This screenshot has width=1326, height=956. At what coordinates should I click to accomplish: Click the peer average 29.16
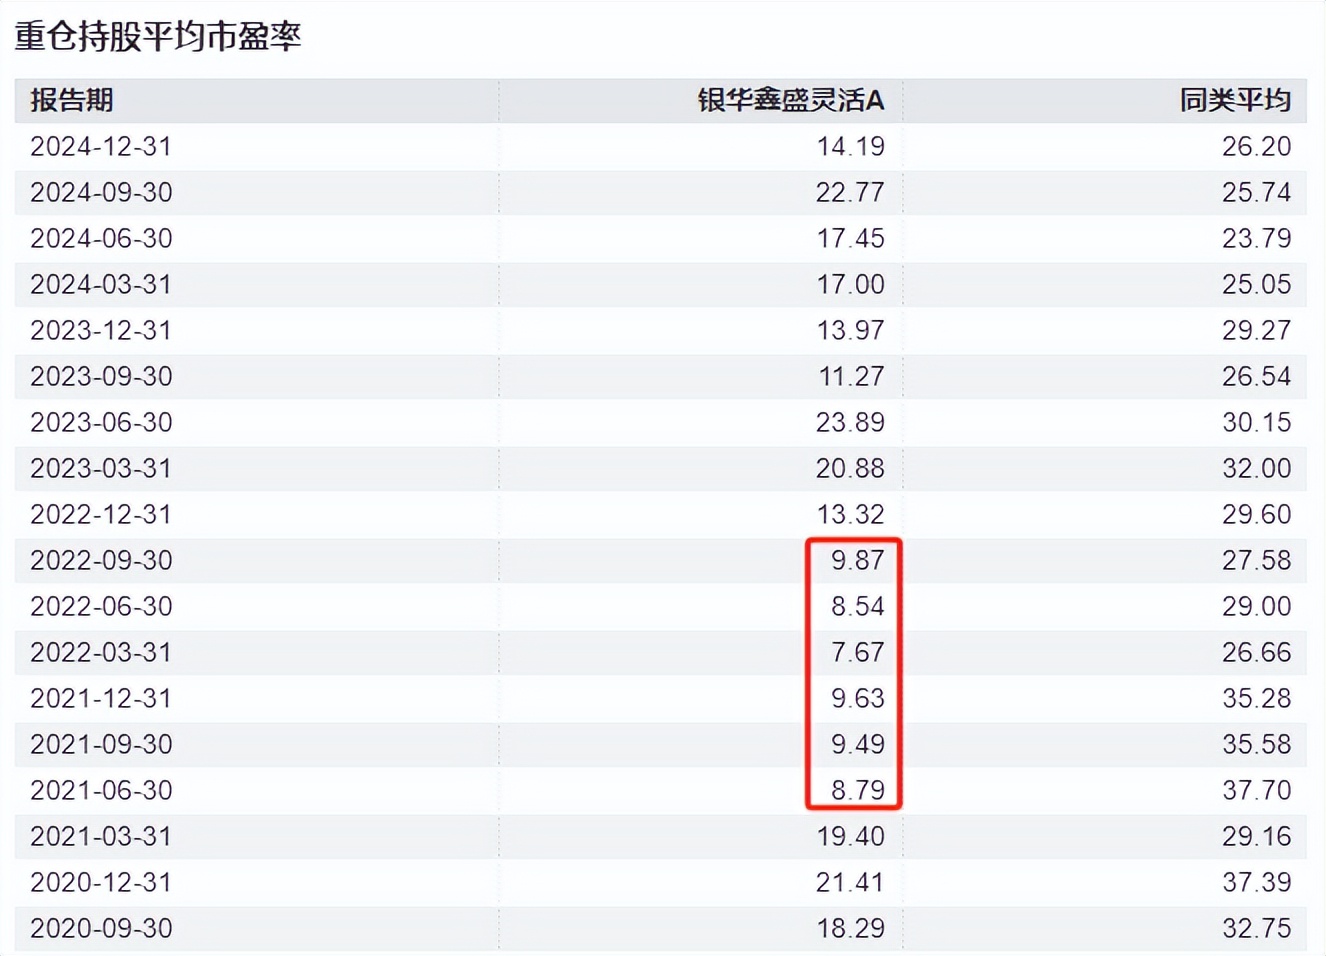1257,836
